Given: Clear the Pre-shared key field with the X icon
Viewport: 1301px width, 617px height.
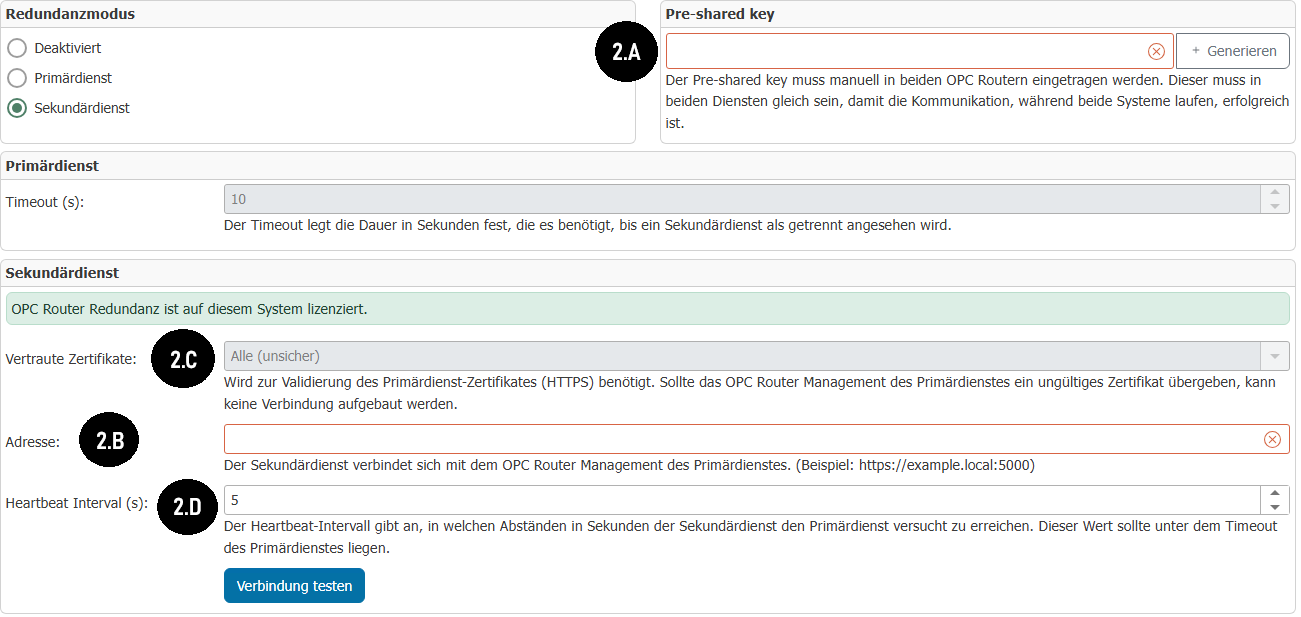Looking at the screenshot, I should tap(1156, 51).
